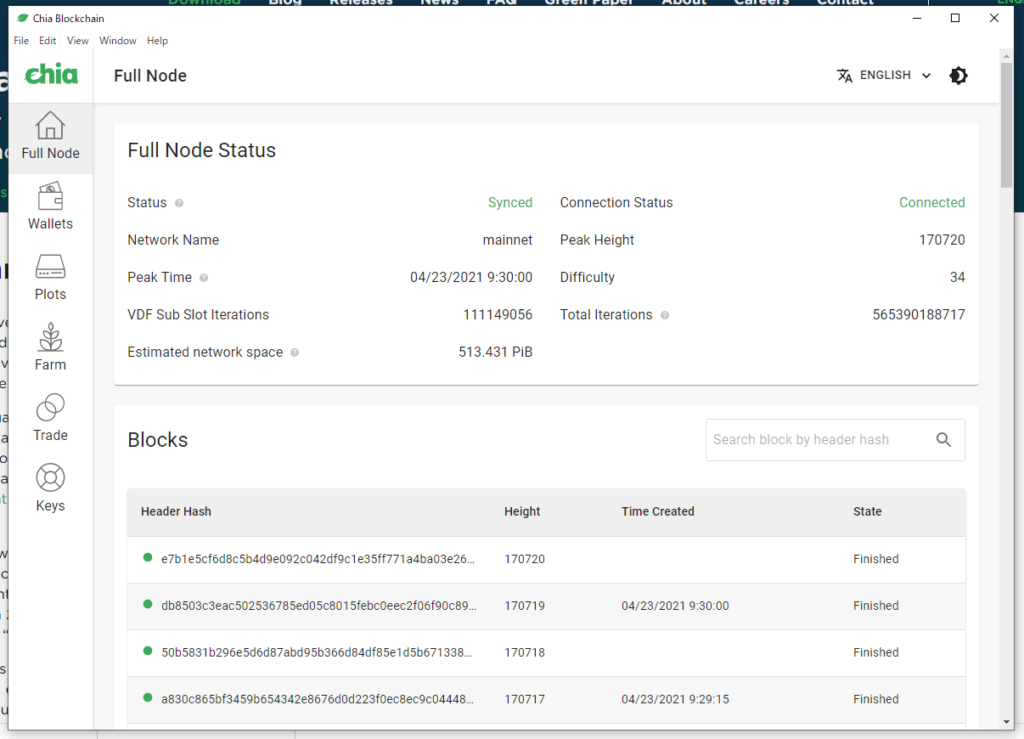Open the Wallets sidebar icon

click(50, 196)
